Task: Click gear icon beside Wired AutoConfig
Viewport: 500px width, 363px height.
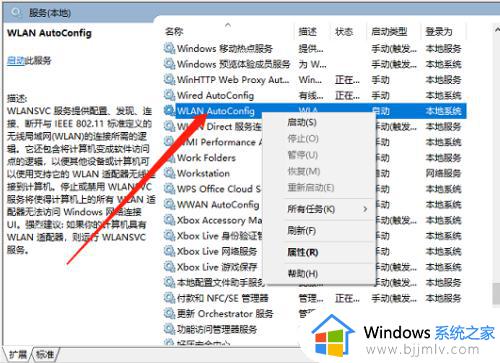Action: click(169, 95)
